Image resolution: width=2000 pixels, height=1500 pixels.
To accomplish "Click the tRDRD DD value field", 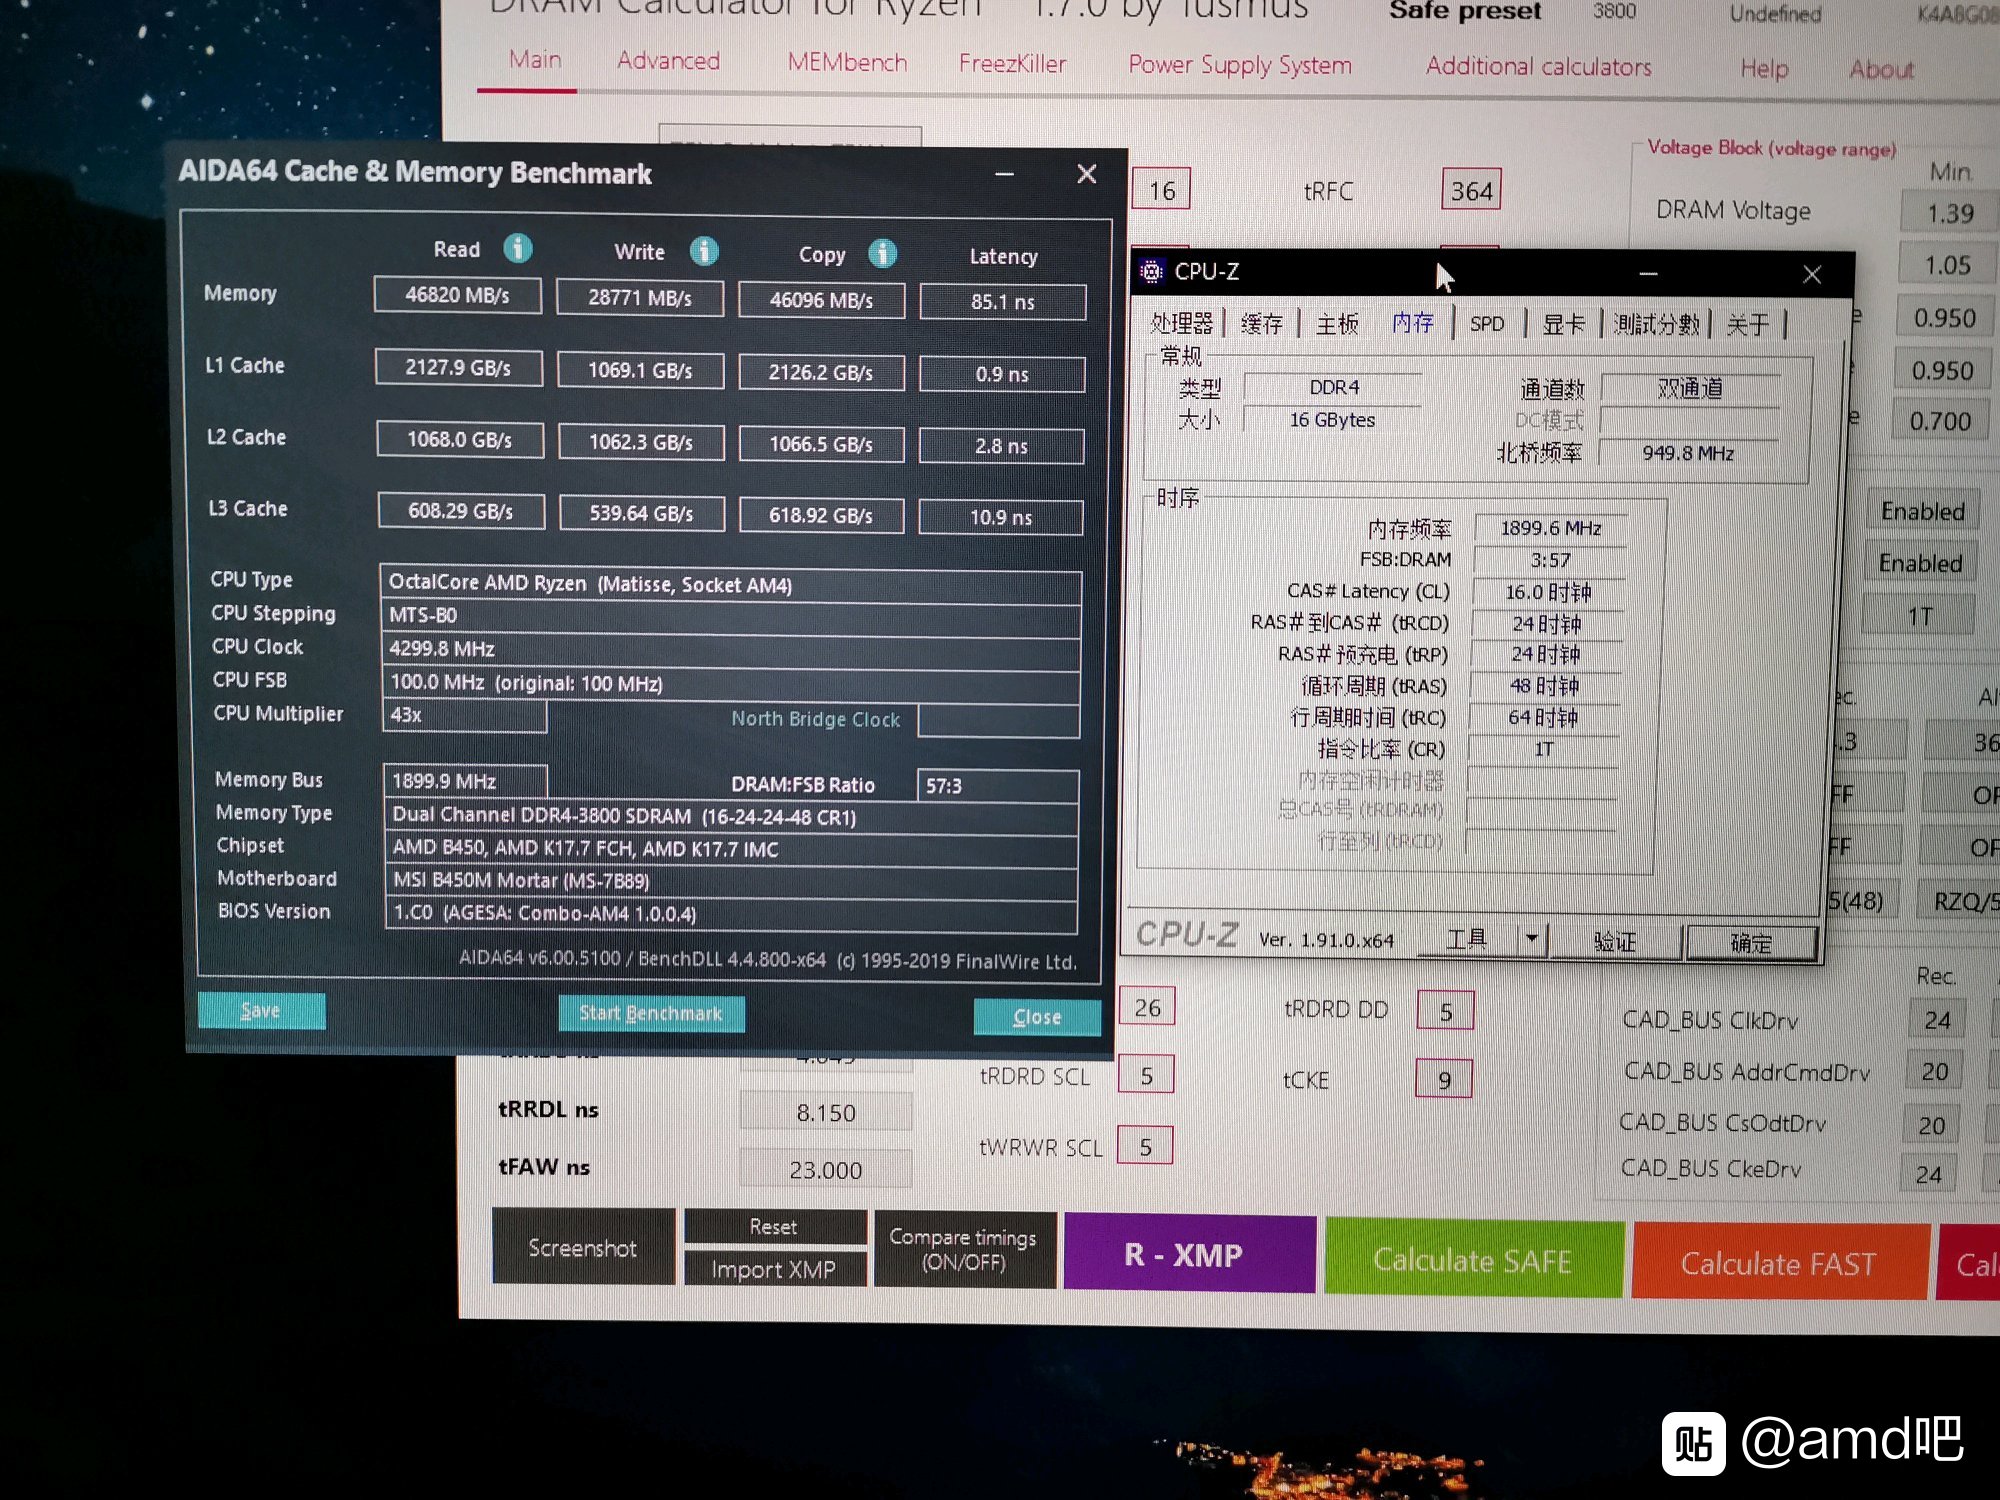I will click(x=1445, y=1011).
